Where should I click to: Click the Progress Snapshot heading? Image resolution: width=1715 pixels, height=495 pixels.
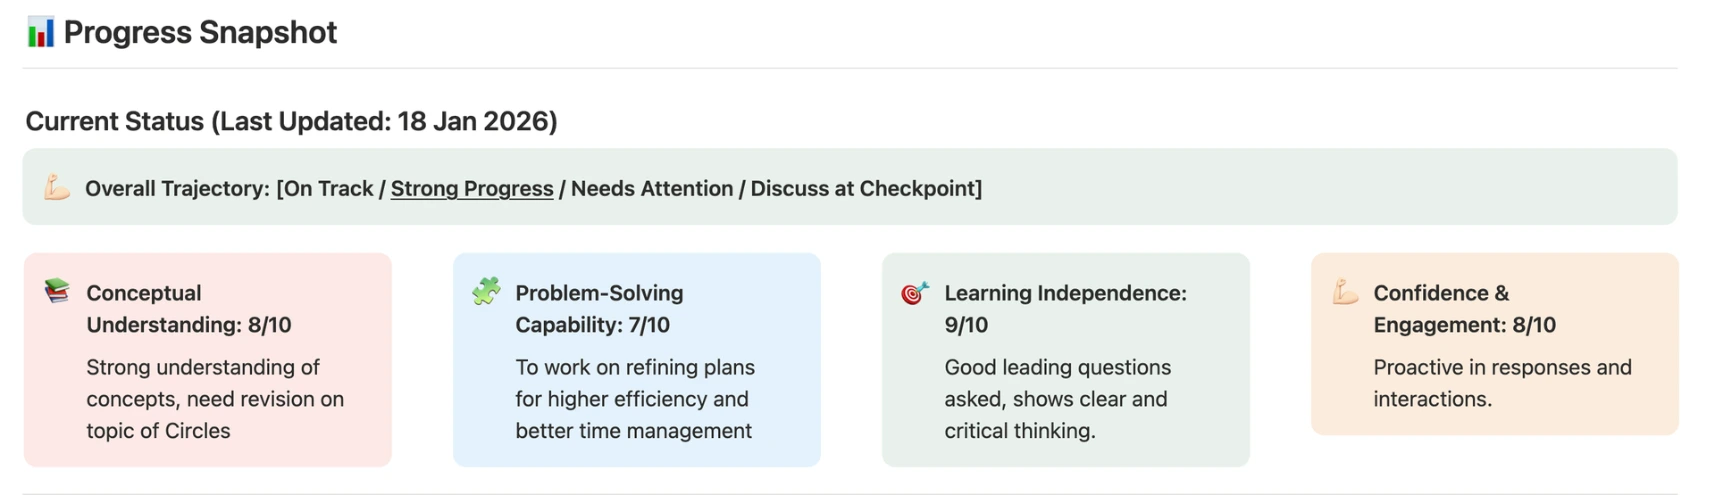coord(200,33)
